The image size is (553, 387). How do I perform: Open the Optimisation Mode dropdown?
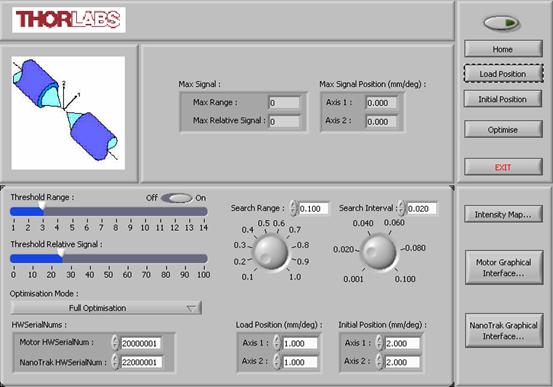point(106,308)
